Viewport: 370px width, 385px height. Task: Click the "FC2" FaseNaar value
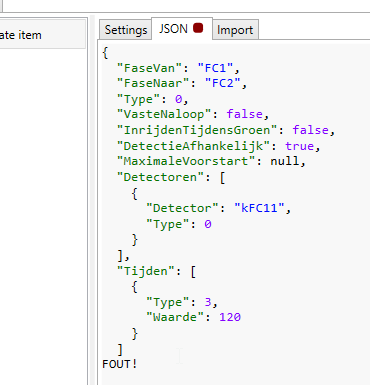tap(223, 83)
